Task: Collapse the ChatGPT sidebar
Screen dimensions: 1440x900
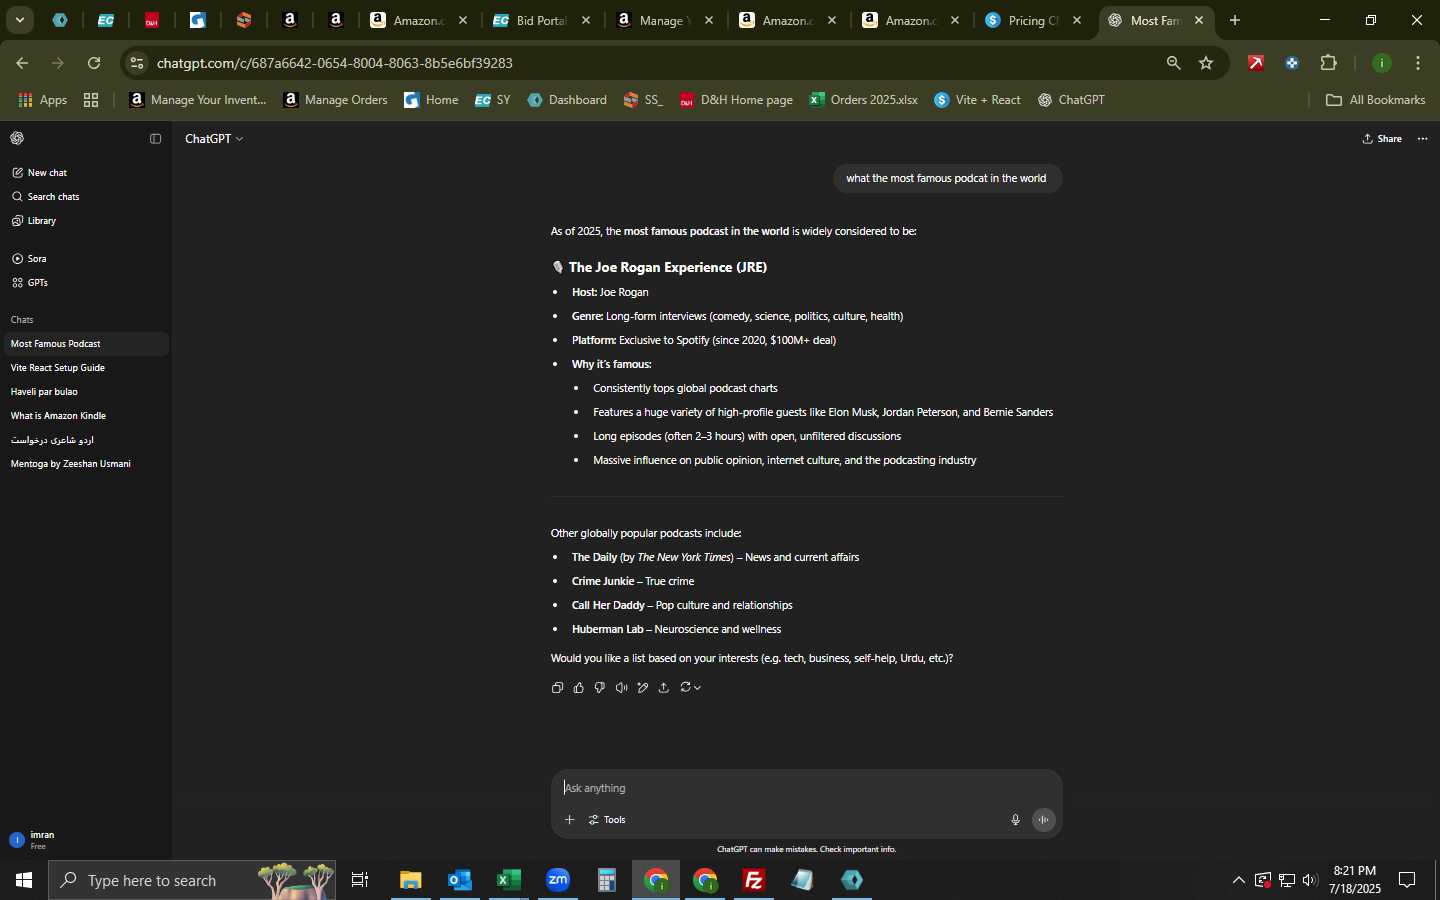Action: (x=155, y=139)
